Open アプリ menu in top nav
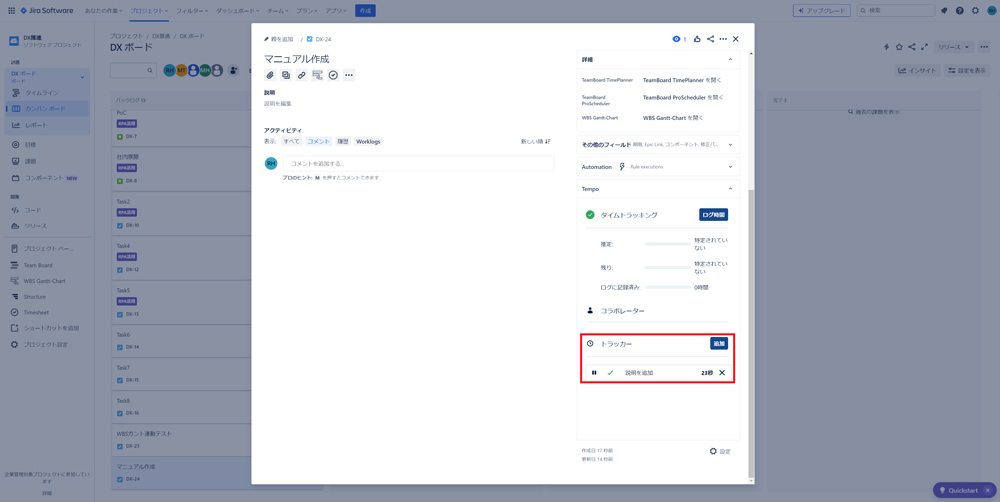1000x502 pixels. [336, 11]
